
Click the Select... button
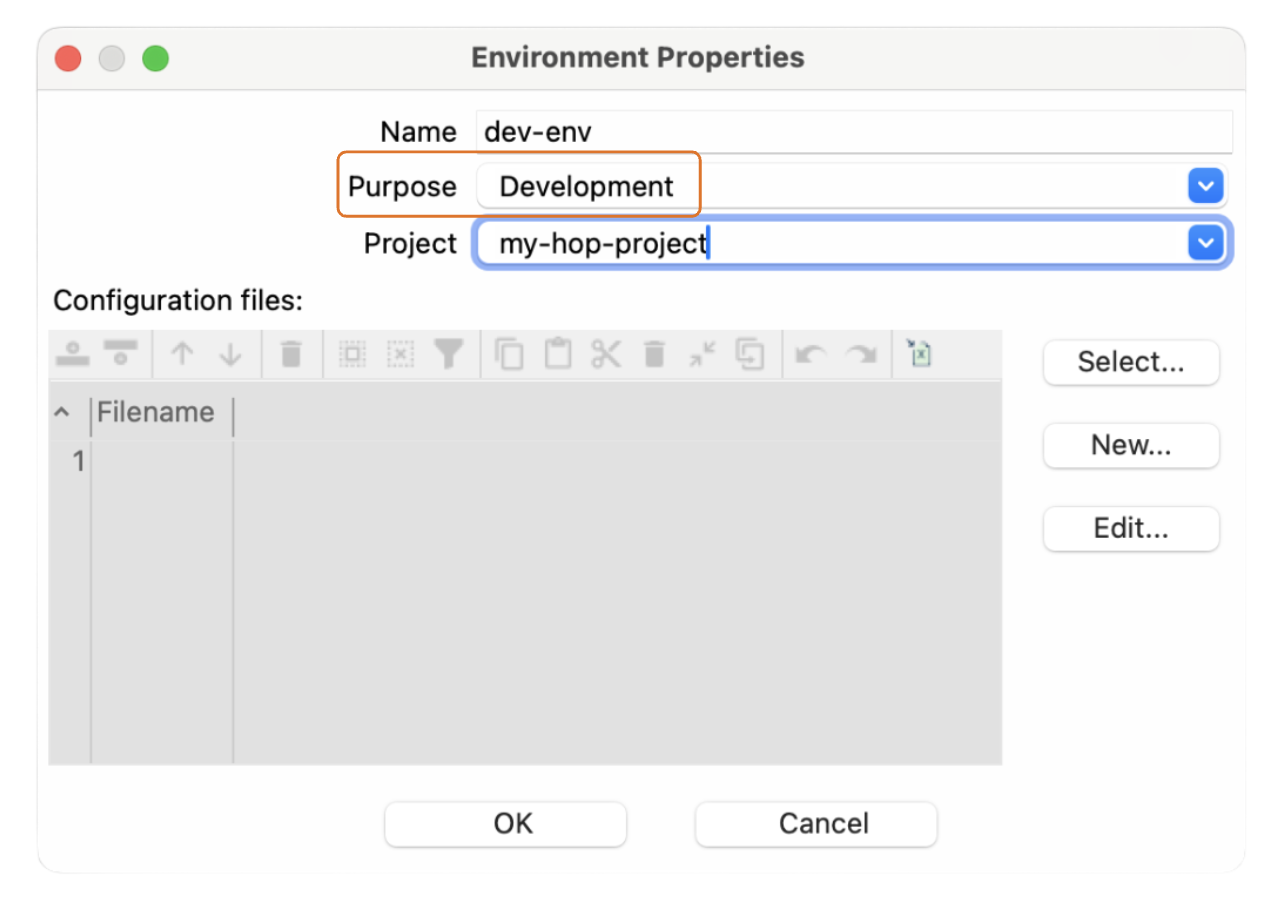[1131, 362]
